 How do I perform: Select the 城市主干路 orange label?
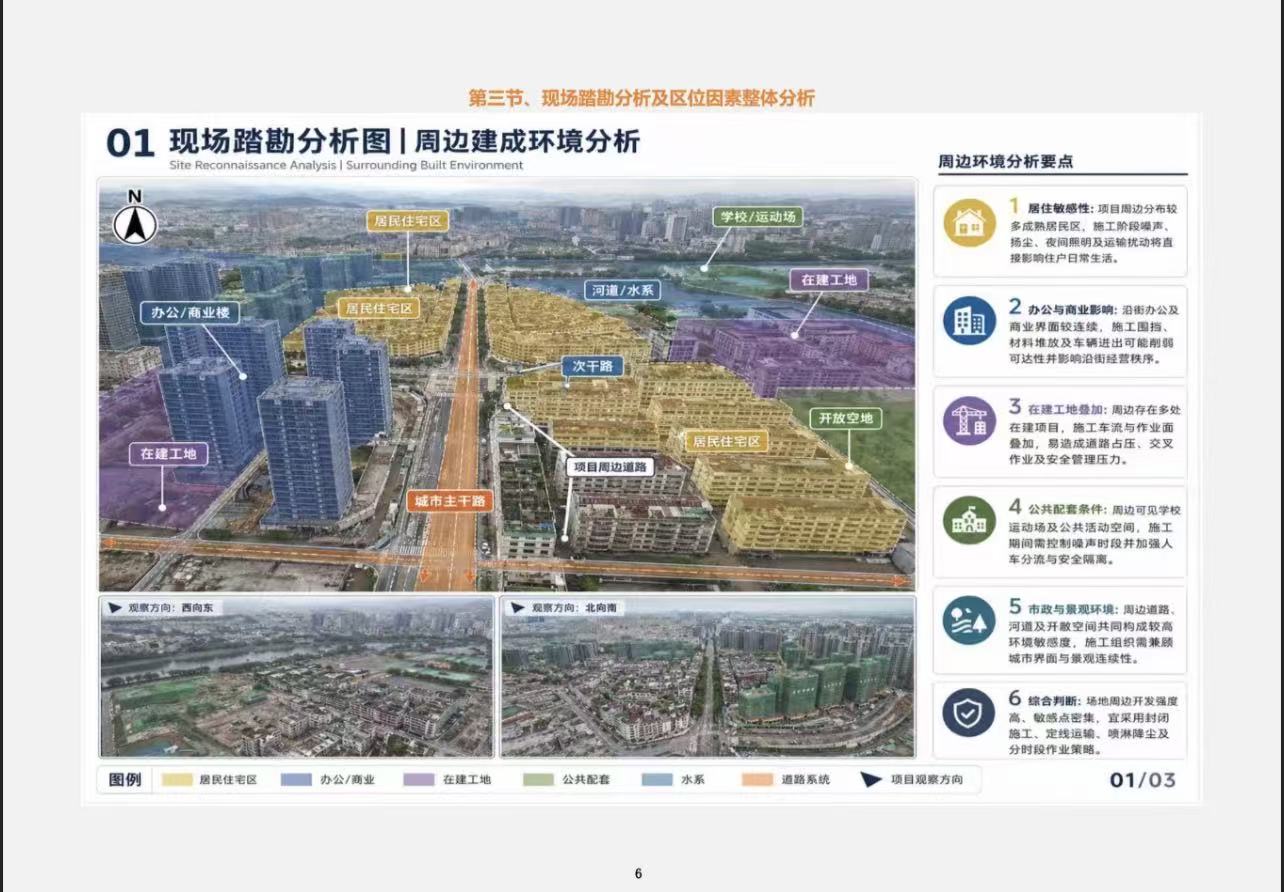point(450,500)
